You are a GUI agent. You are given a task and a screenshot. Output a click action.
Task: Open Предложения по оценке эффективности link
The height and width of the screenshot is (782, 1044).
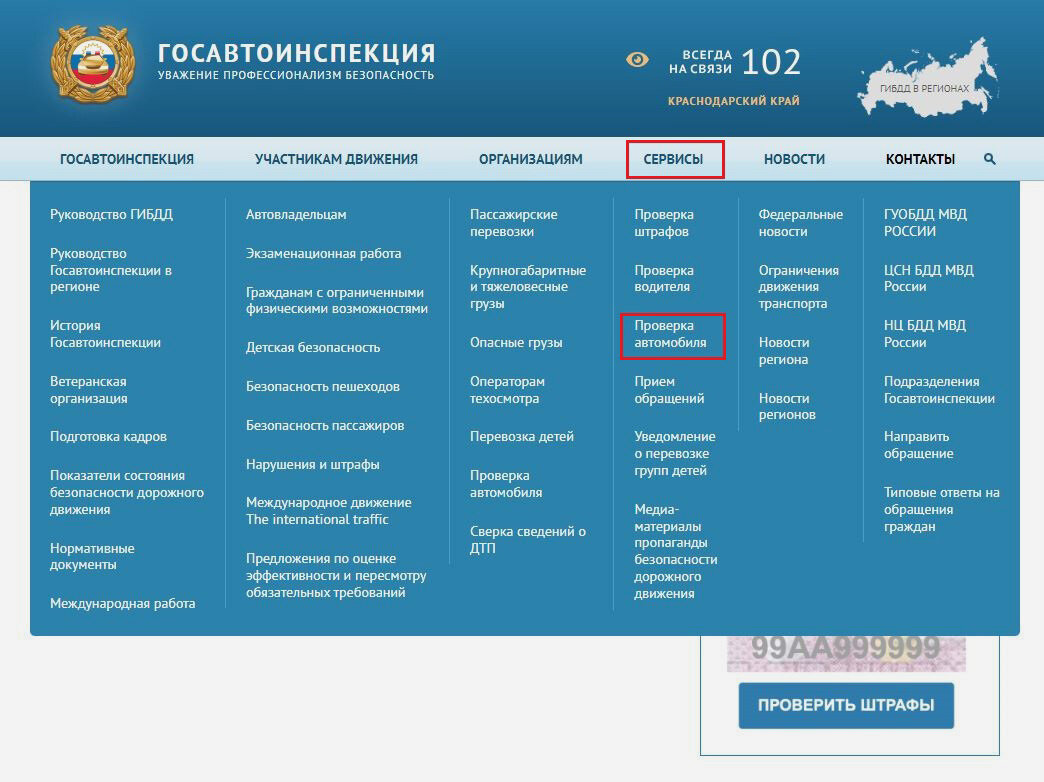point(336,576)
